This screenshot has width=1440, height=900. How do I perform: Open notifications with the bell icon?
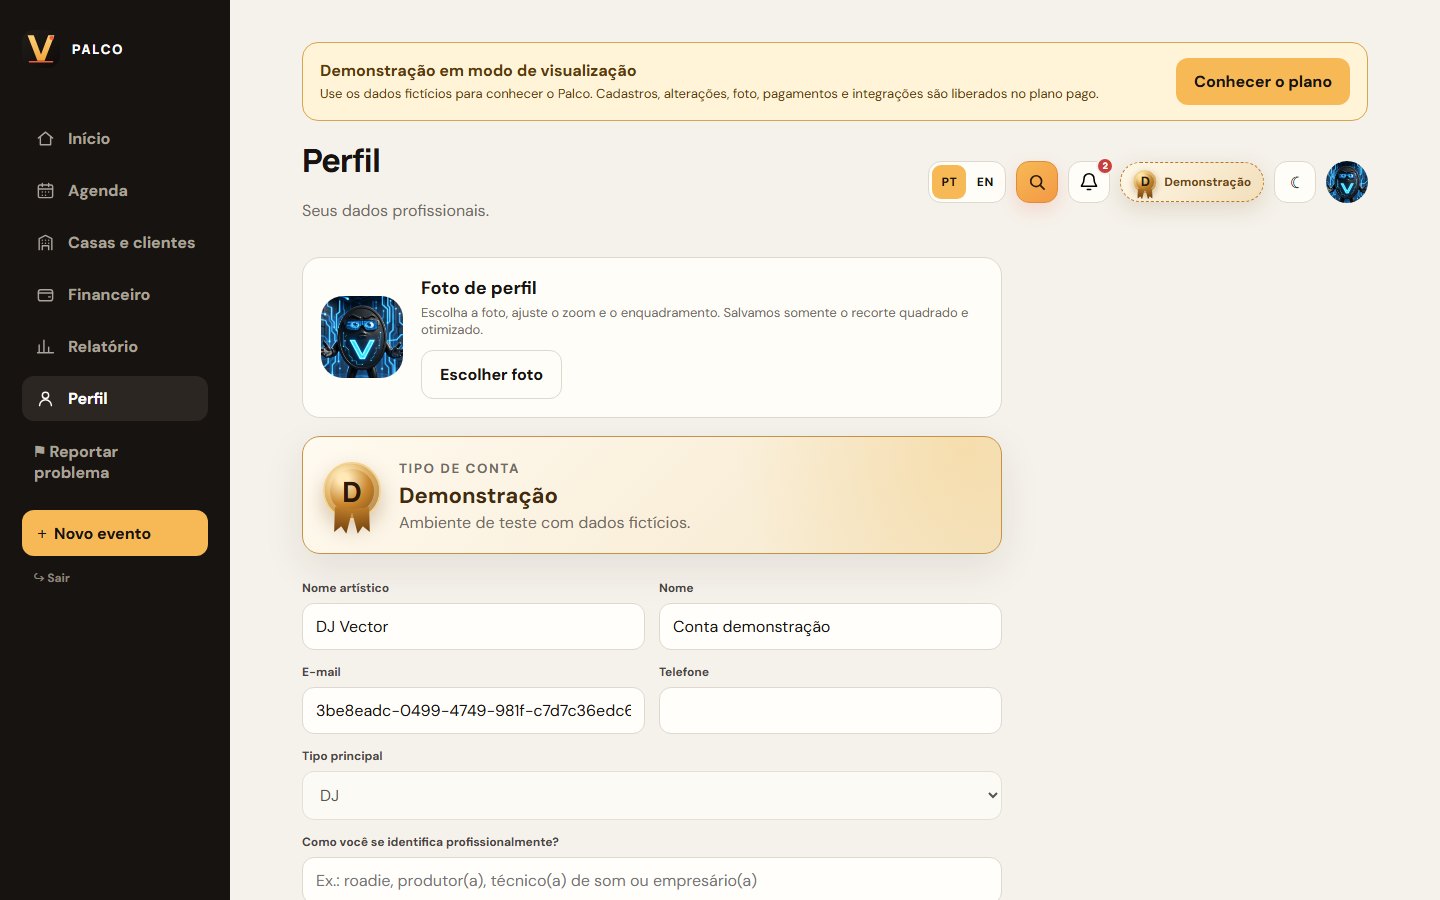pos(1089,182)
